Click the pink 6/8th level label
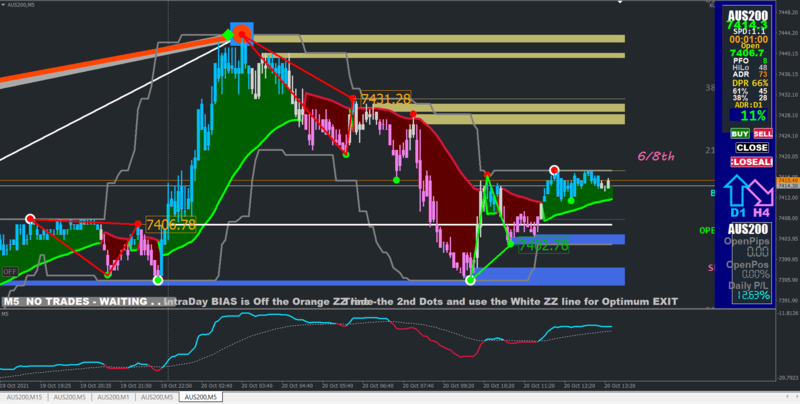 (656, 157)
